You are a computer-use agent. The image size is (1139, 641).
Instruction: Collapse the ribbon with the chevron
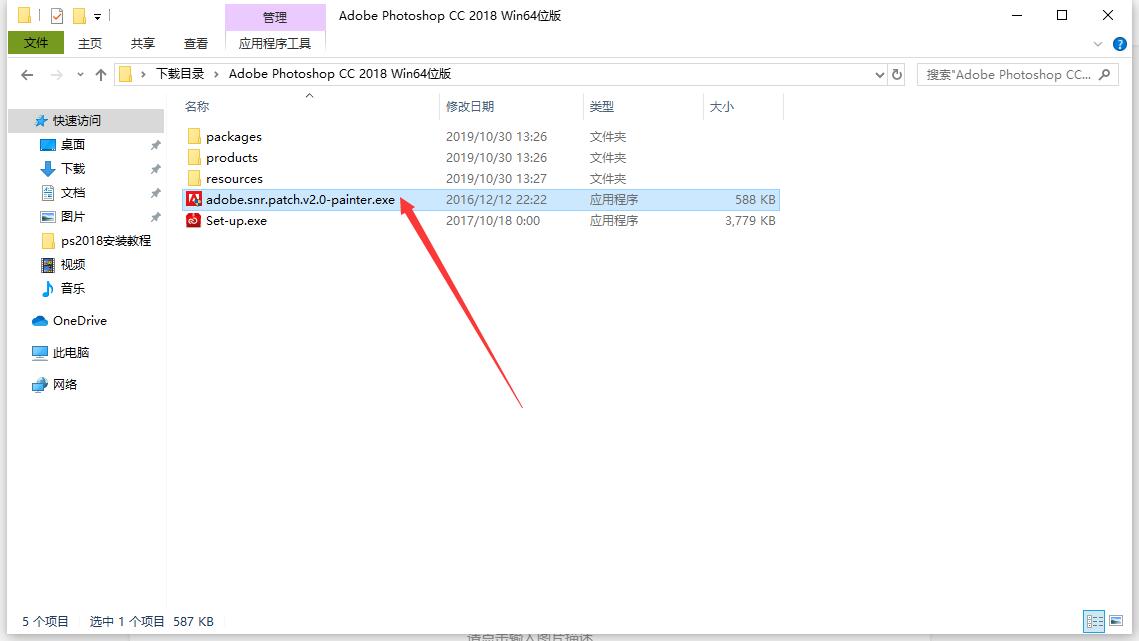(1098, 43)
